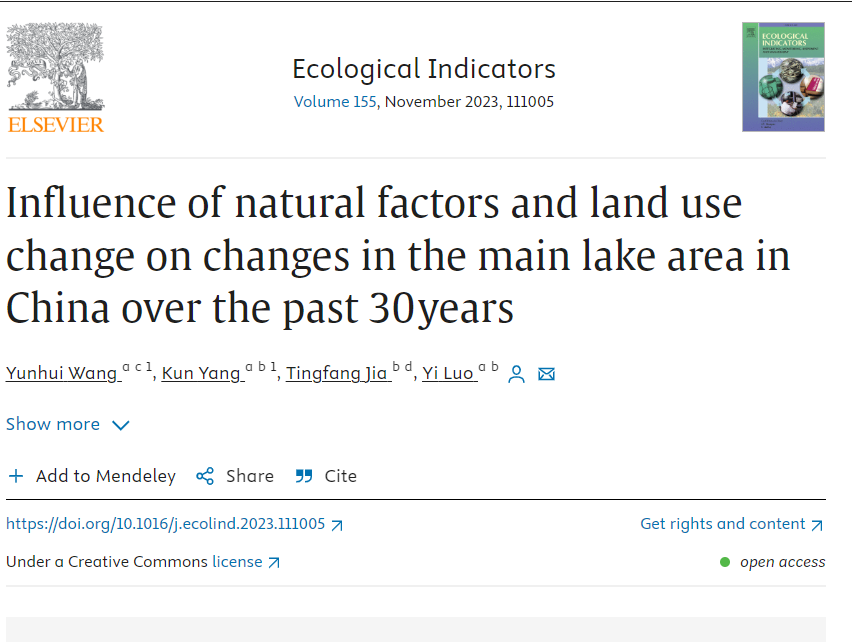Click the author email envelope icon
This screenshot has height=642, width=852.
[x=546, y=374]
